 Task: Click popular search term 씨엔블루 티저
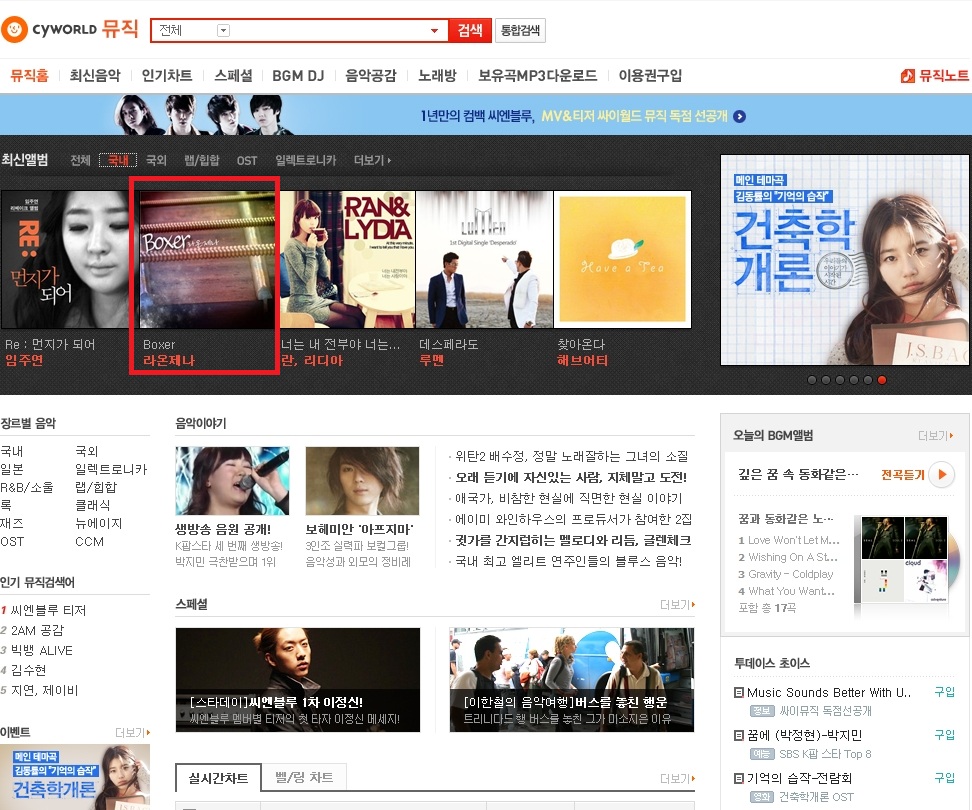point(48,610)
